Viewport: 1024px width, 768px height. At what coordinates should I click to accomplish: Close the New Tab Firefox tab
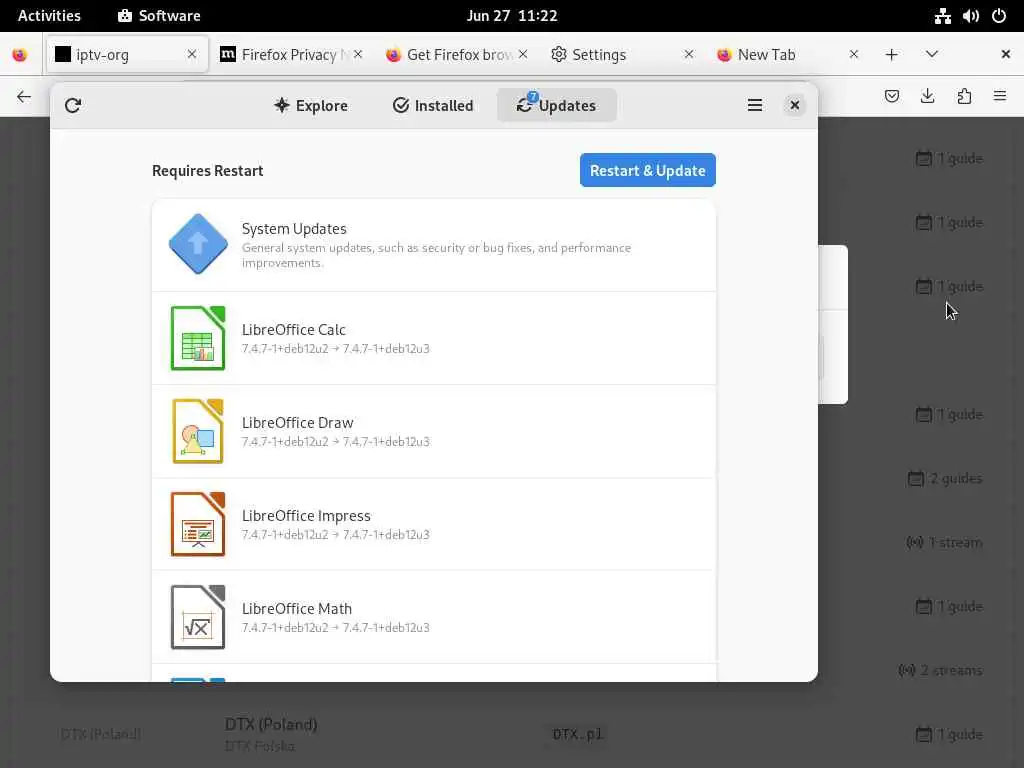pyautogui.click(x=854, y=54)
